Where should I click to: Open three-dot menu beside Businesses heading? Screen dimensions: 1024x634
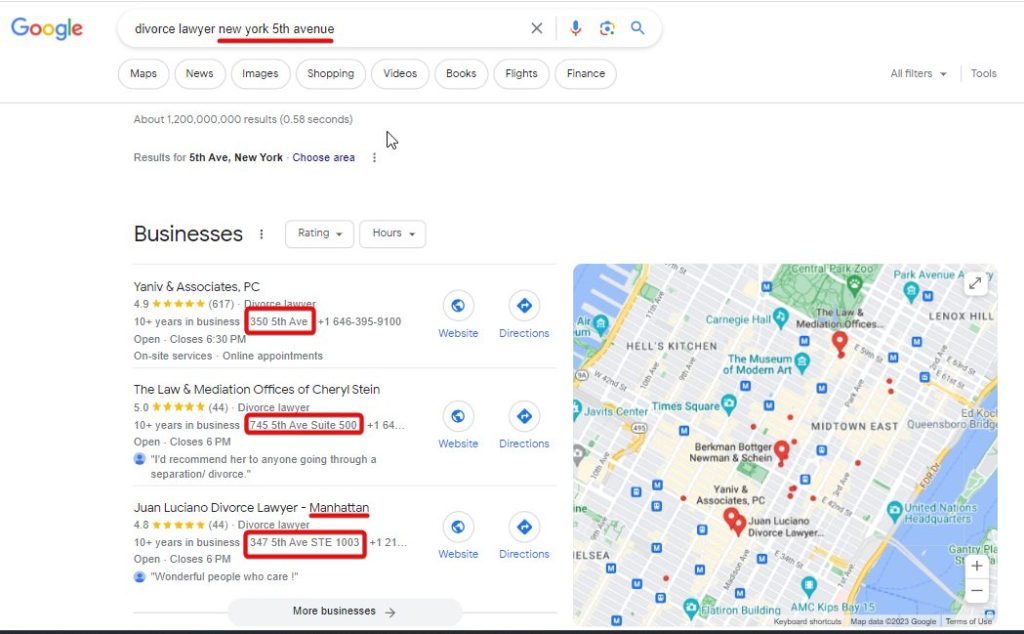tap(261, 234)
